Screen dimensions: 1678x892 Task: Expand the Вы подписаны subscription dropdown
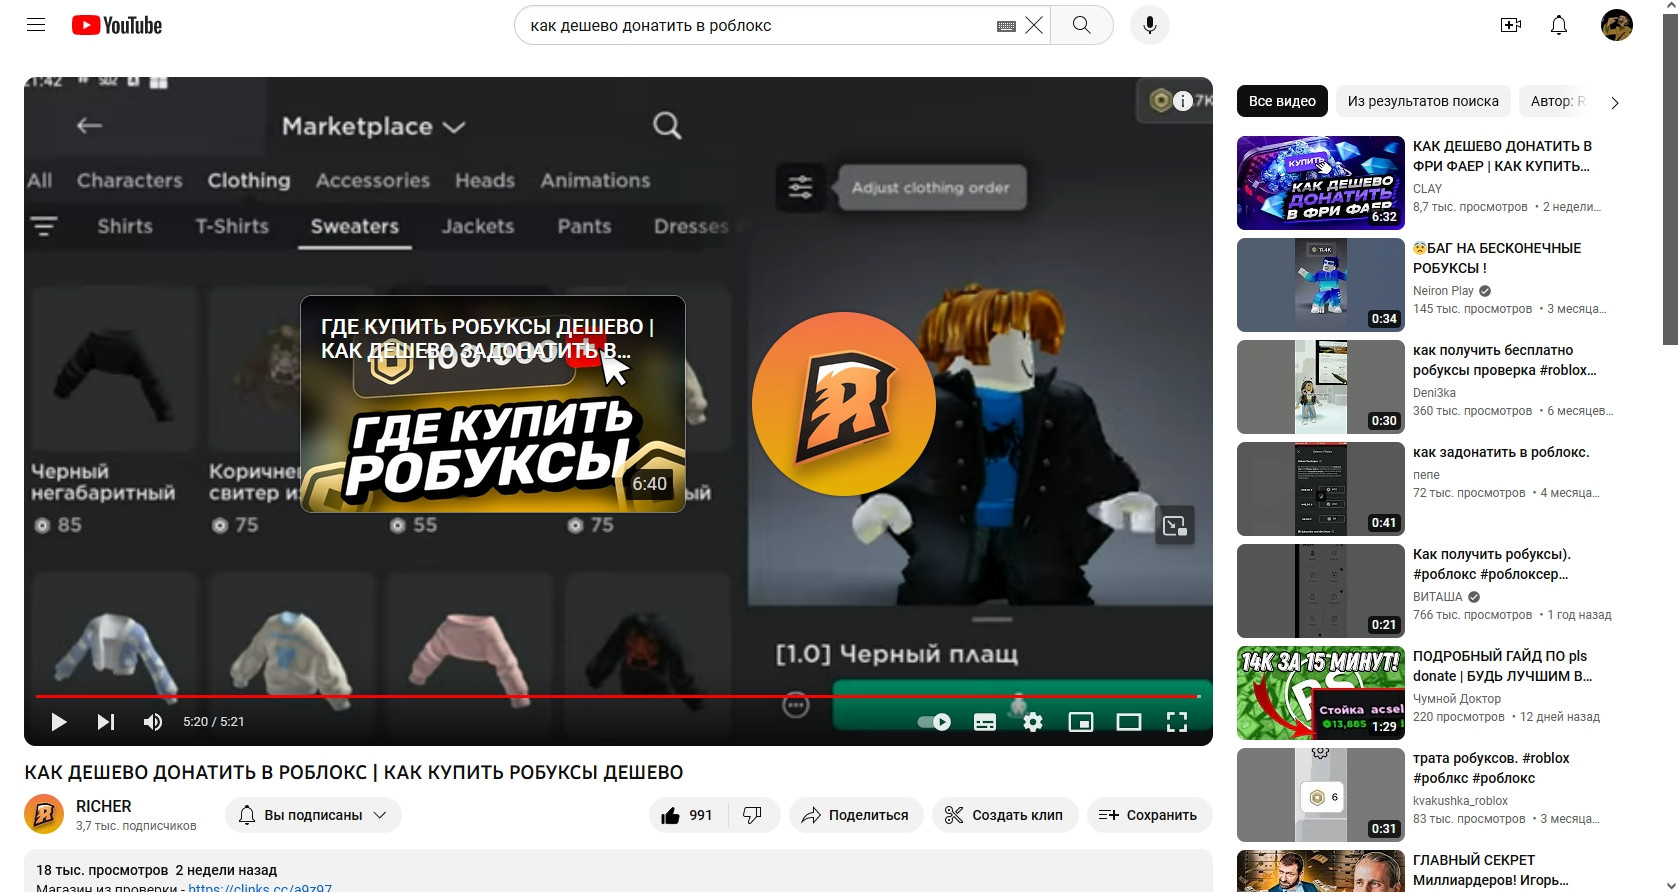tap(313, 815)
